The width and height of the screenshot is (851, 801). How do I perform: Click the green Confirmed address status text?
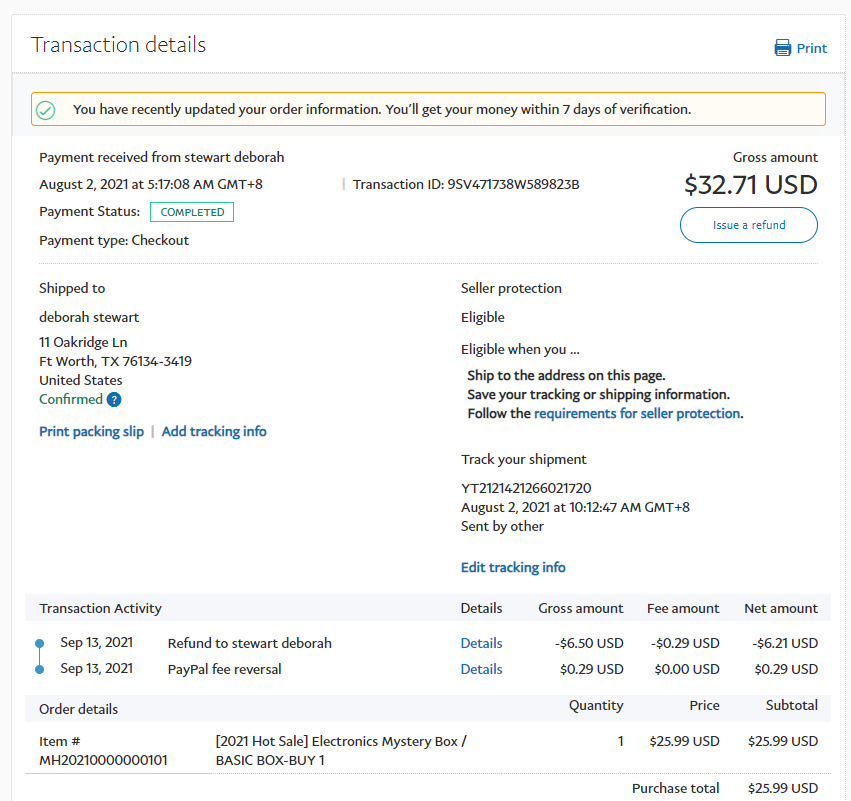click(71, 399)
